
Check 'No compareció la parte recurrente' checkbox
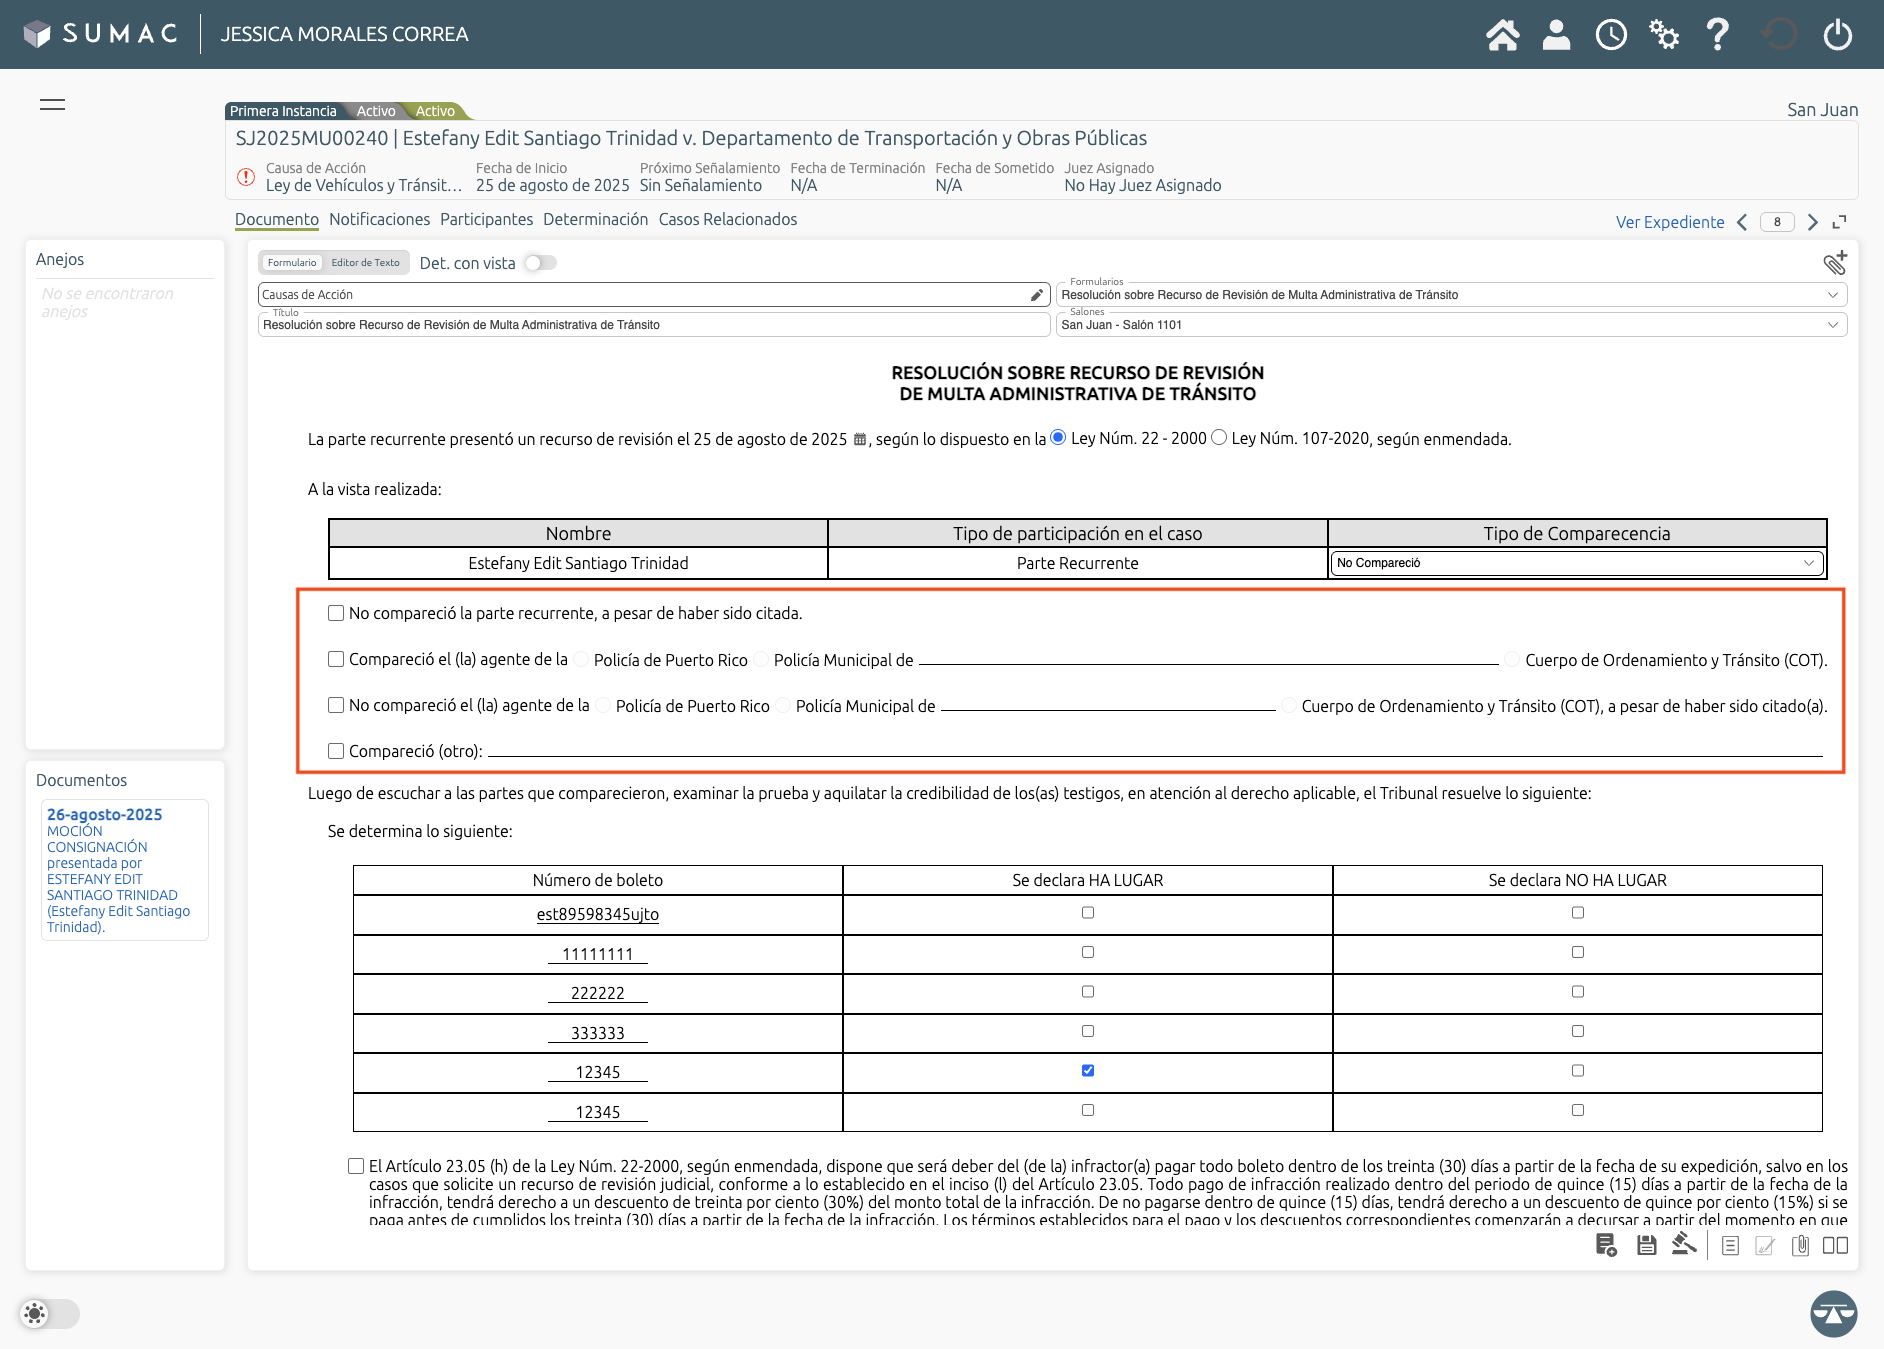tap(336, 613)
